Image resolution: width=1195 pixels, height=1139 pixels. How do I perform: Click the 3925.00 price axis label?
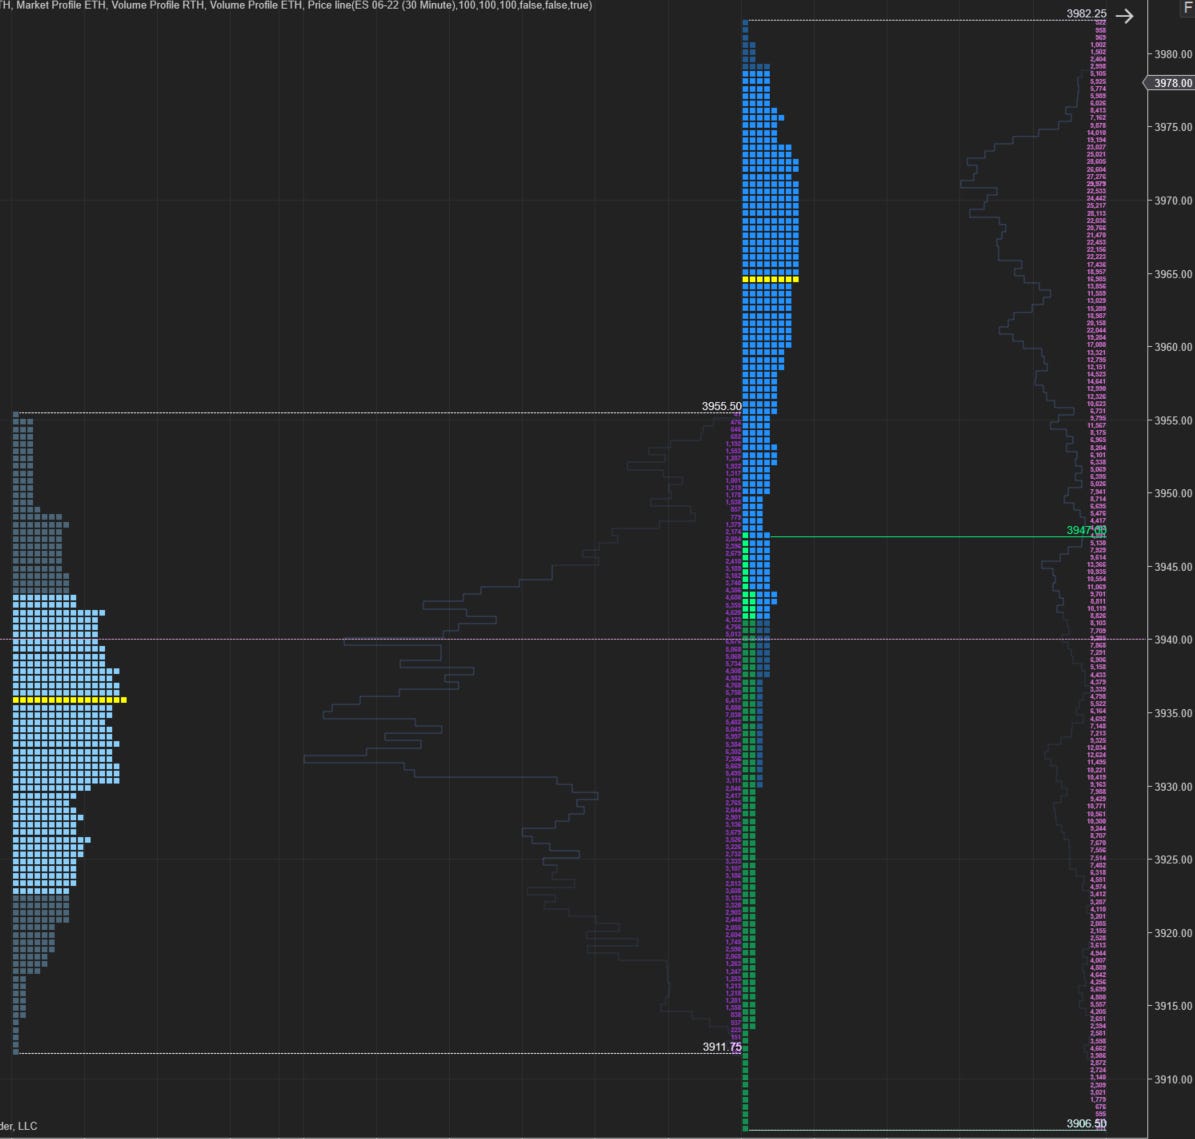[x=1173, y=859]
